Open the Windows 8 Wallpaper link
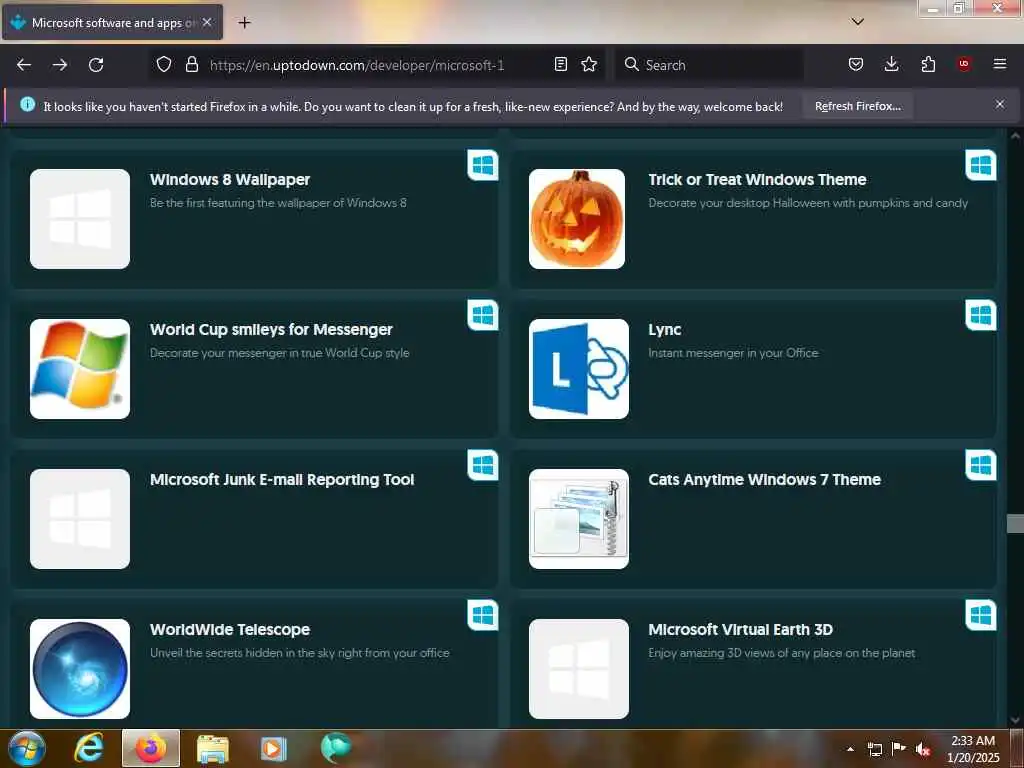This screenshot has width=1024, height=768. [x=230, y=180]
